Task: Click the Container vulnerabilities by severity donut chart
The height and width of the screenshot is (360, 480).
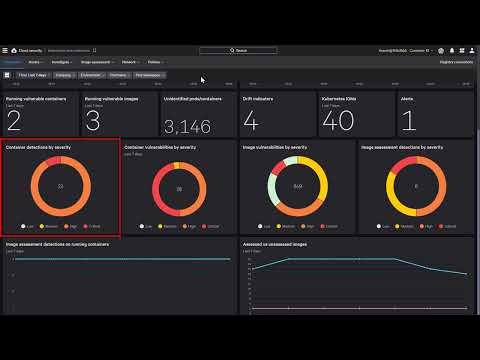Action: (179, 189)
